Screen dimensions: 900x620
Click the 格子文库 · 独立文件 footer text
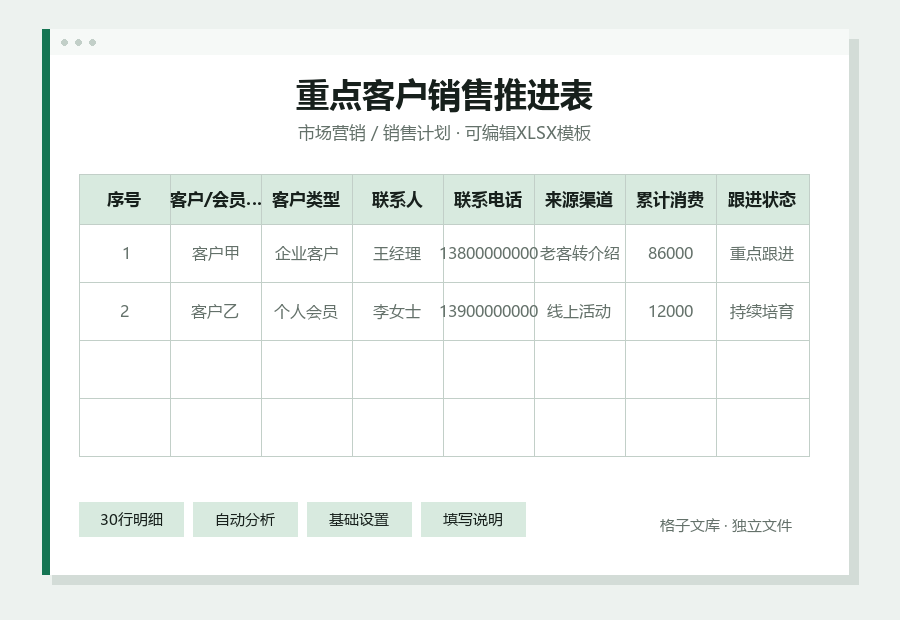click(726, 525)
